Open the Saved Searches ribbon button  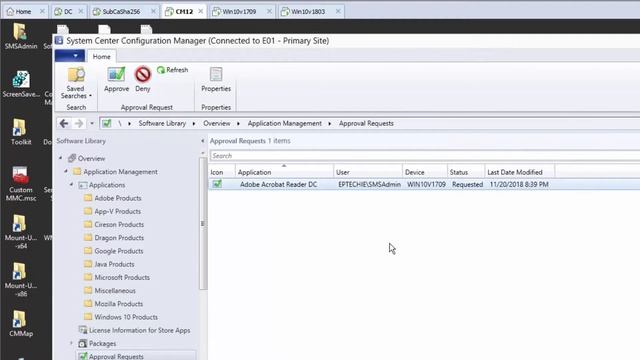pyautogui.click(x=76, y=83)
